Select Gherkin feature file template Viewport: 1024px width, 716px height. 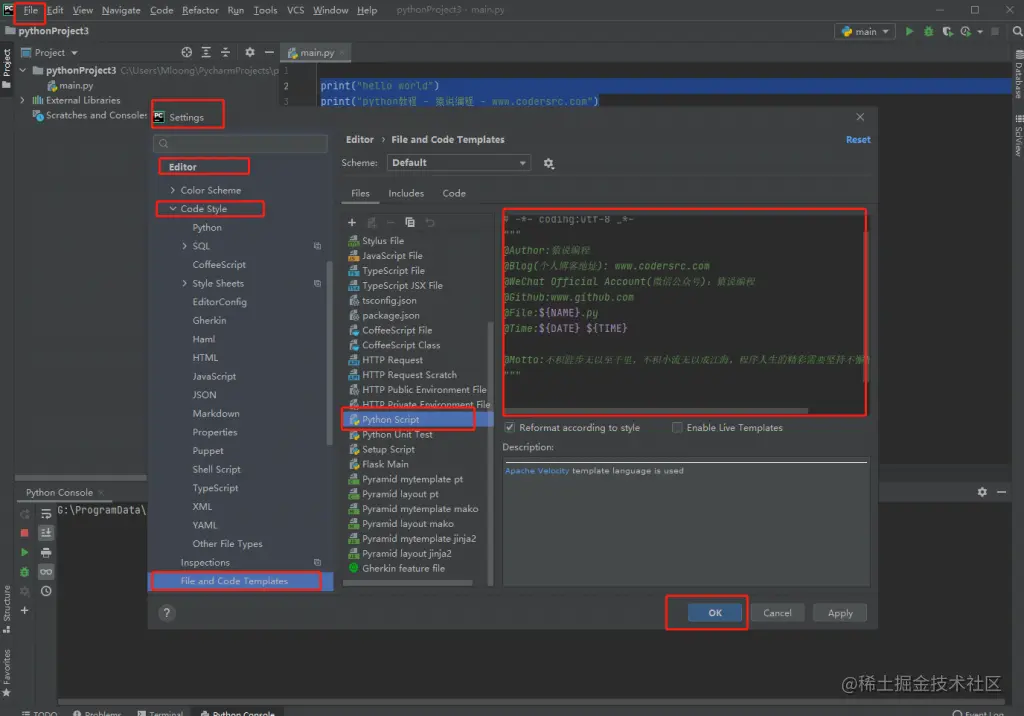point(404,568)
